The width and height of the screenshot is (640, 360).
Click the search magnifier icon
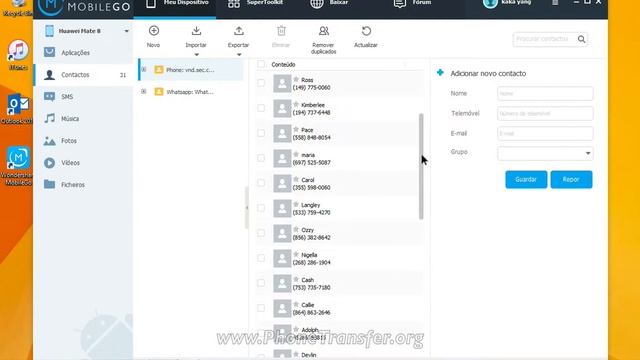(582, 39)
